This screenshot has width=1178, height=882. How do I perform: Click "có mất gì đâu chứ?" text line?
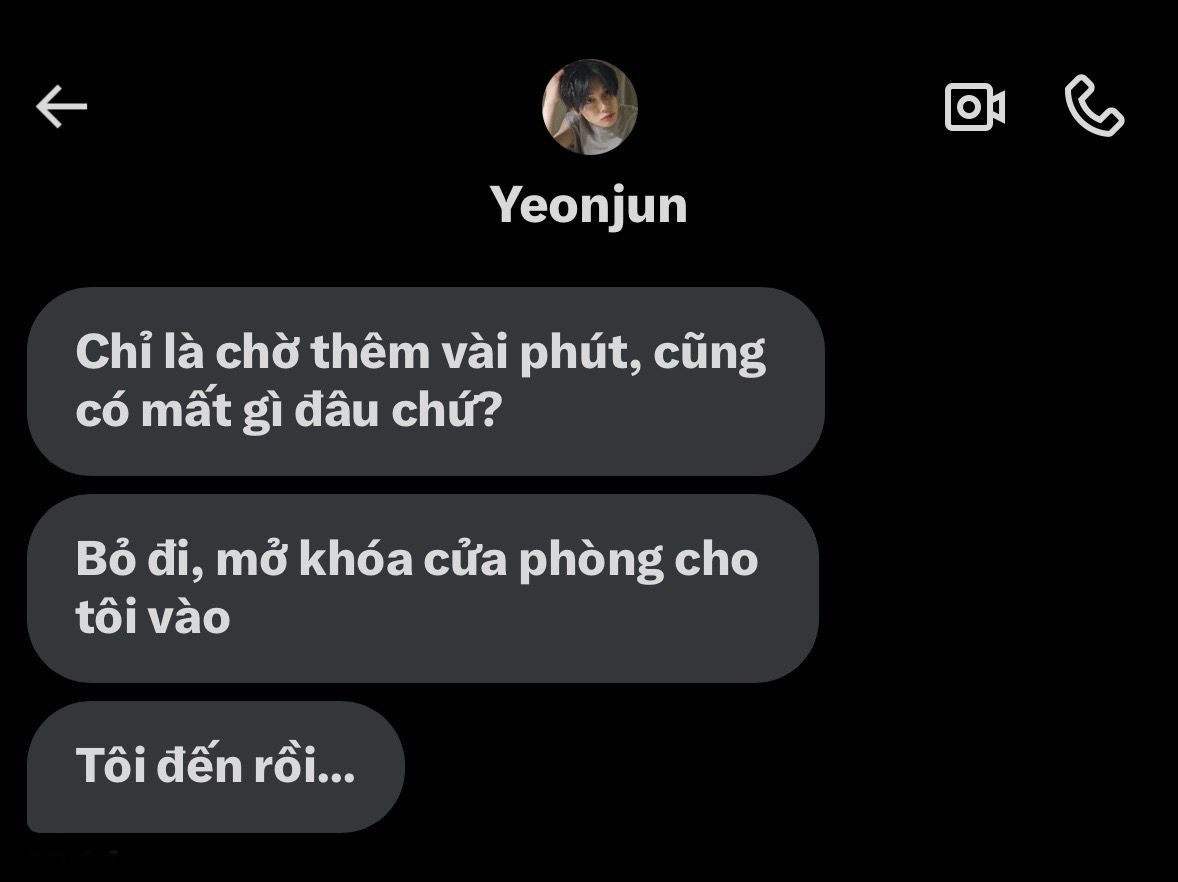(288, 410)
